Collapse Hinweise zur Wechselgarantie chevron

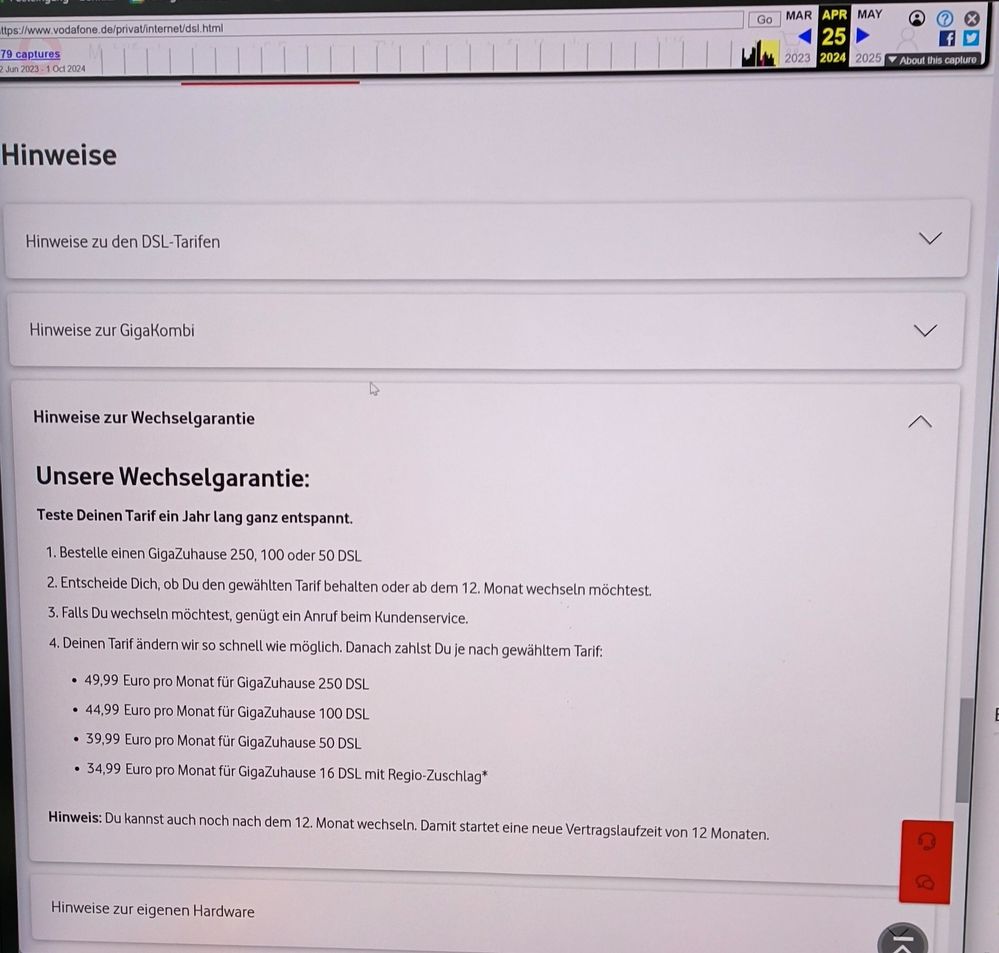(920, 422)
